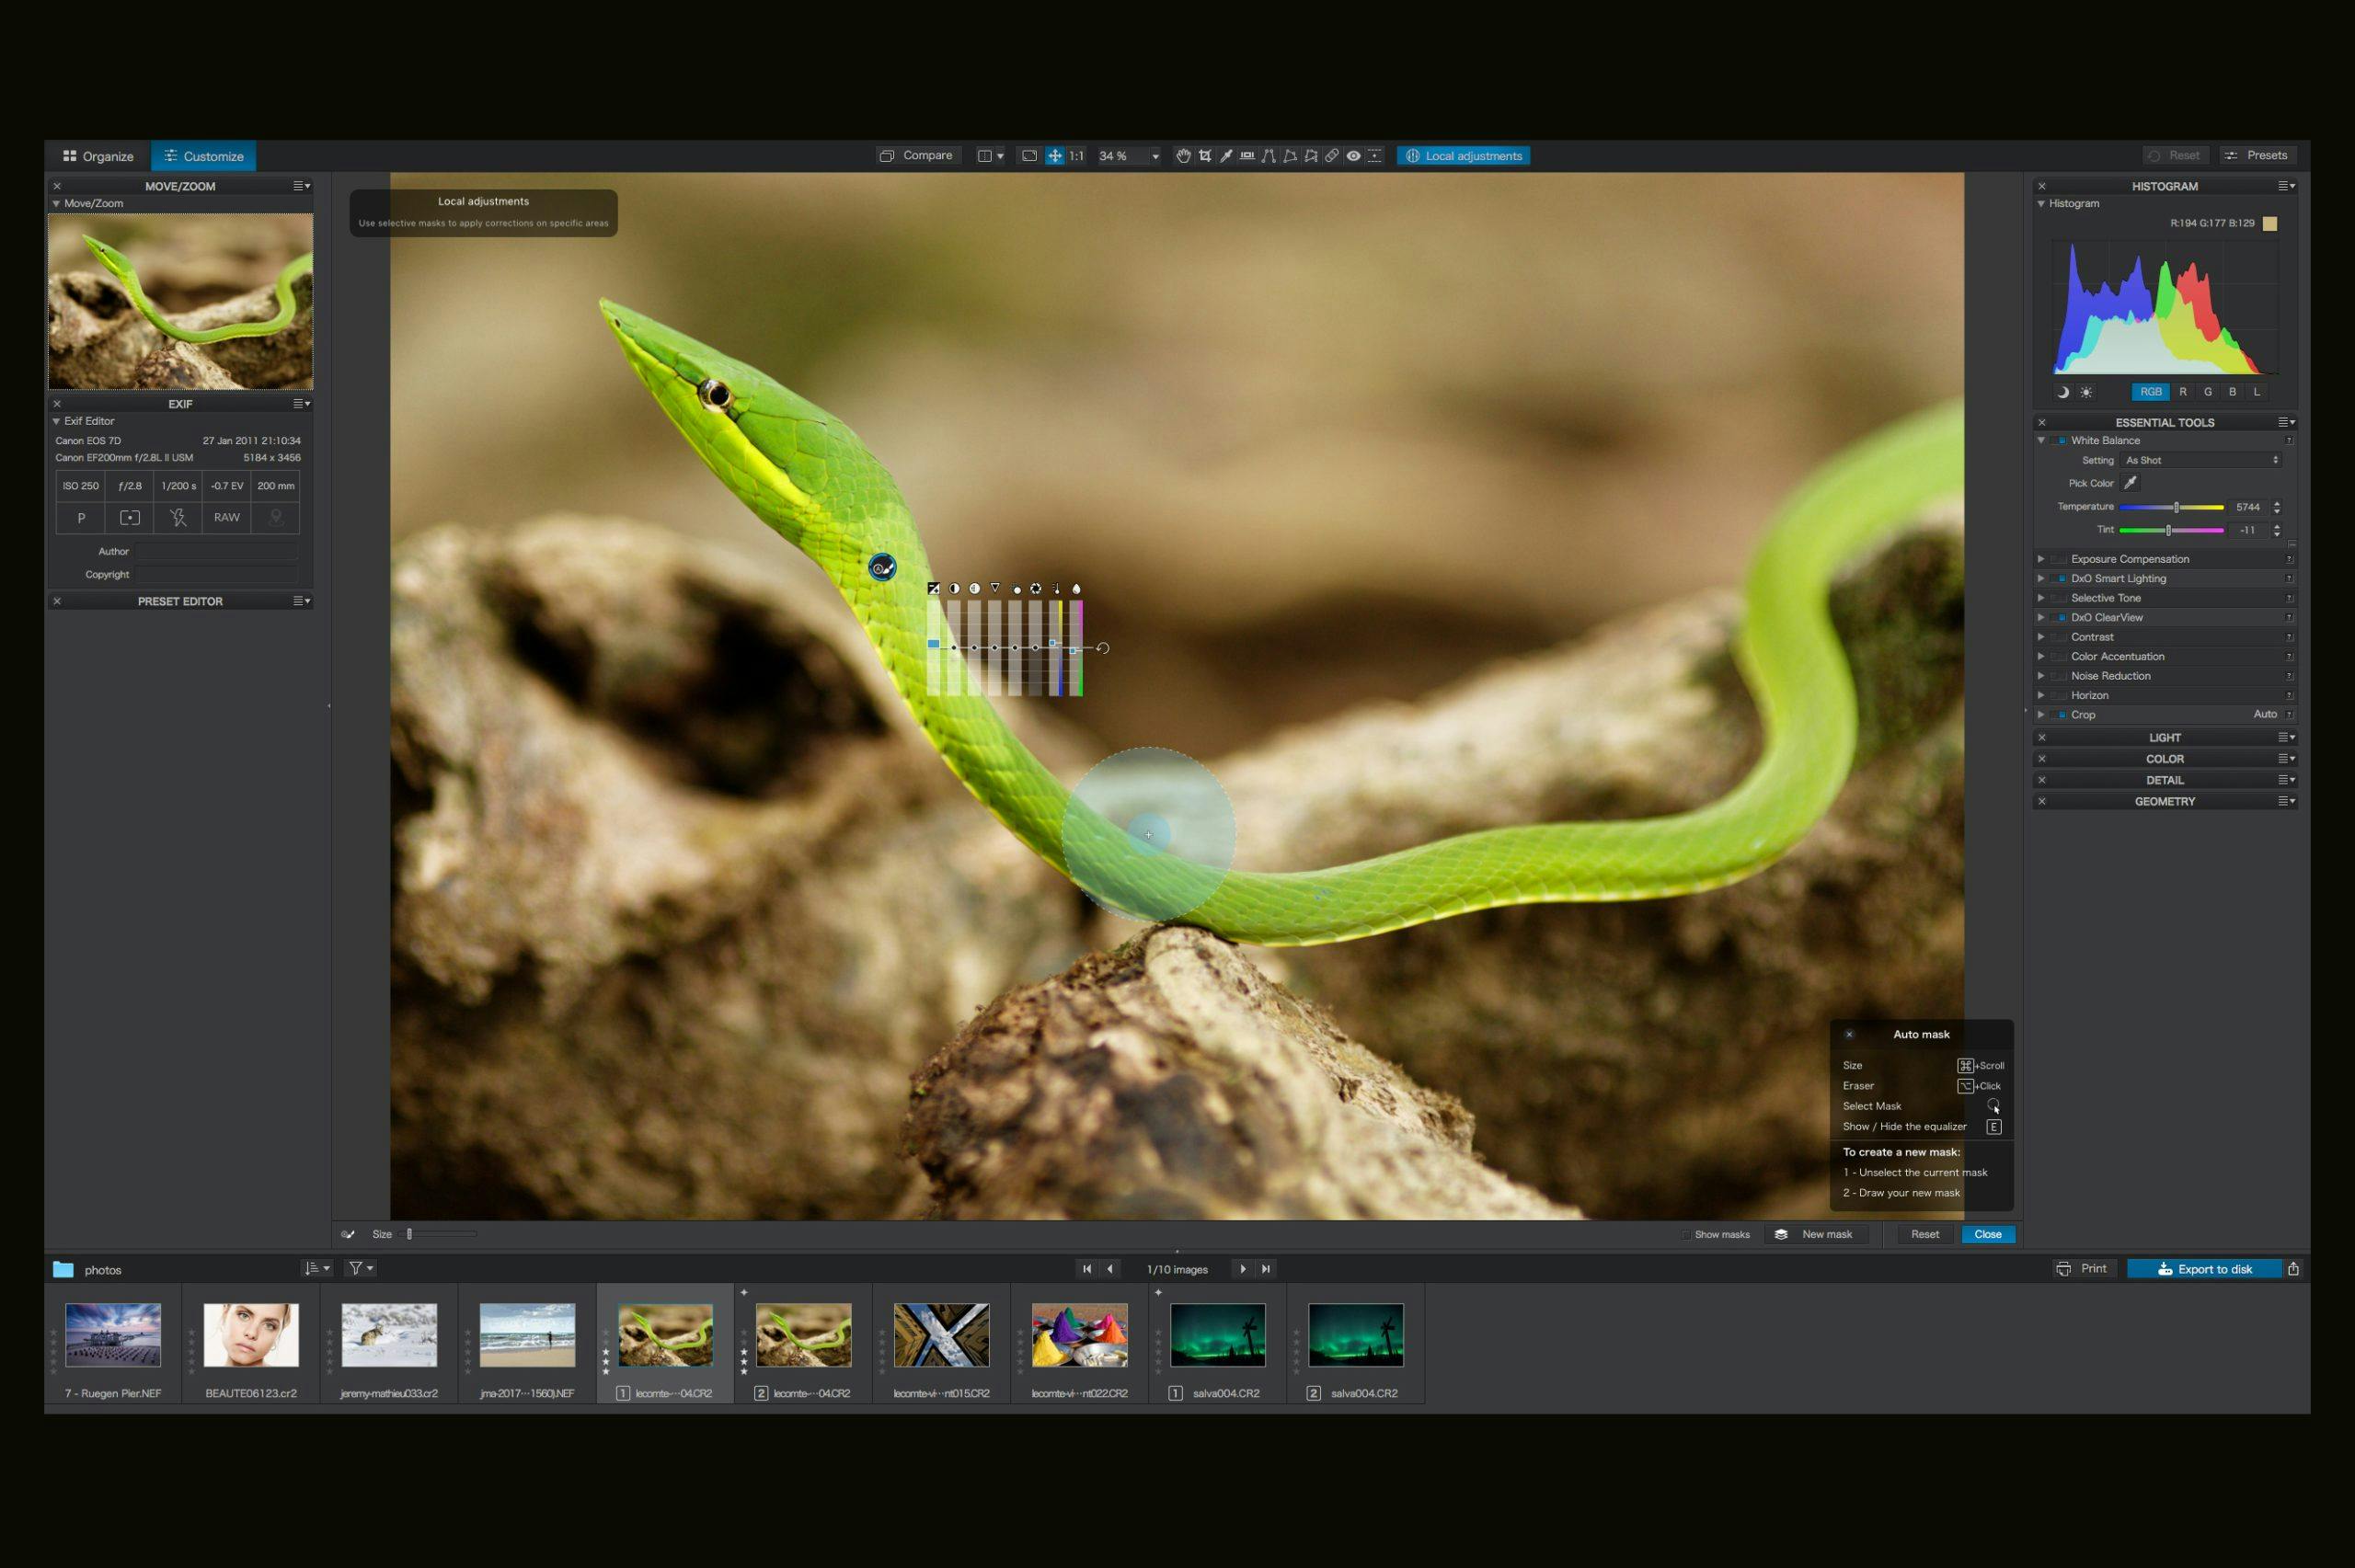The image size is (2355, 1568).
Task: Select the BEAUTE06123.cr2 thumbnail
Action: pyautogui.click(x=251, y=1335)
